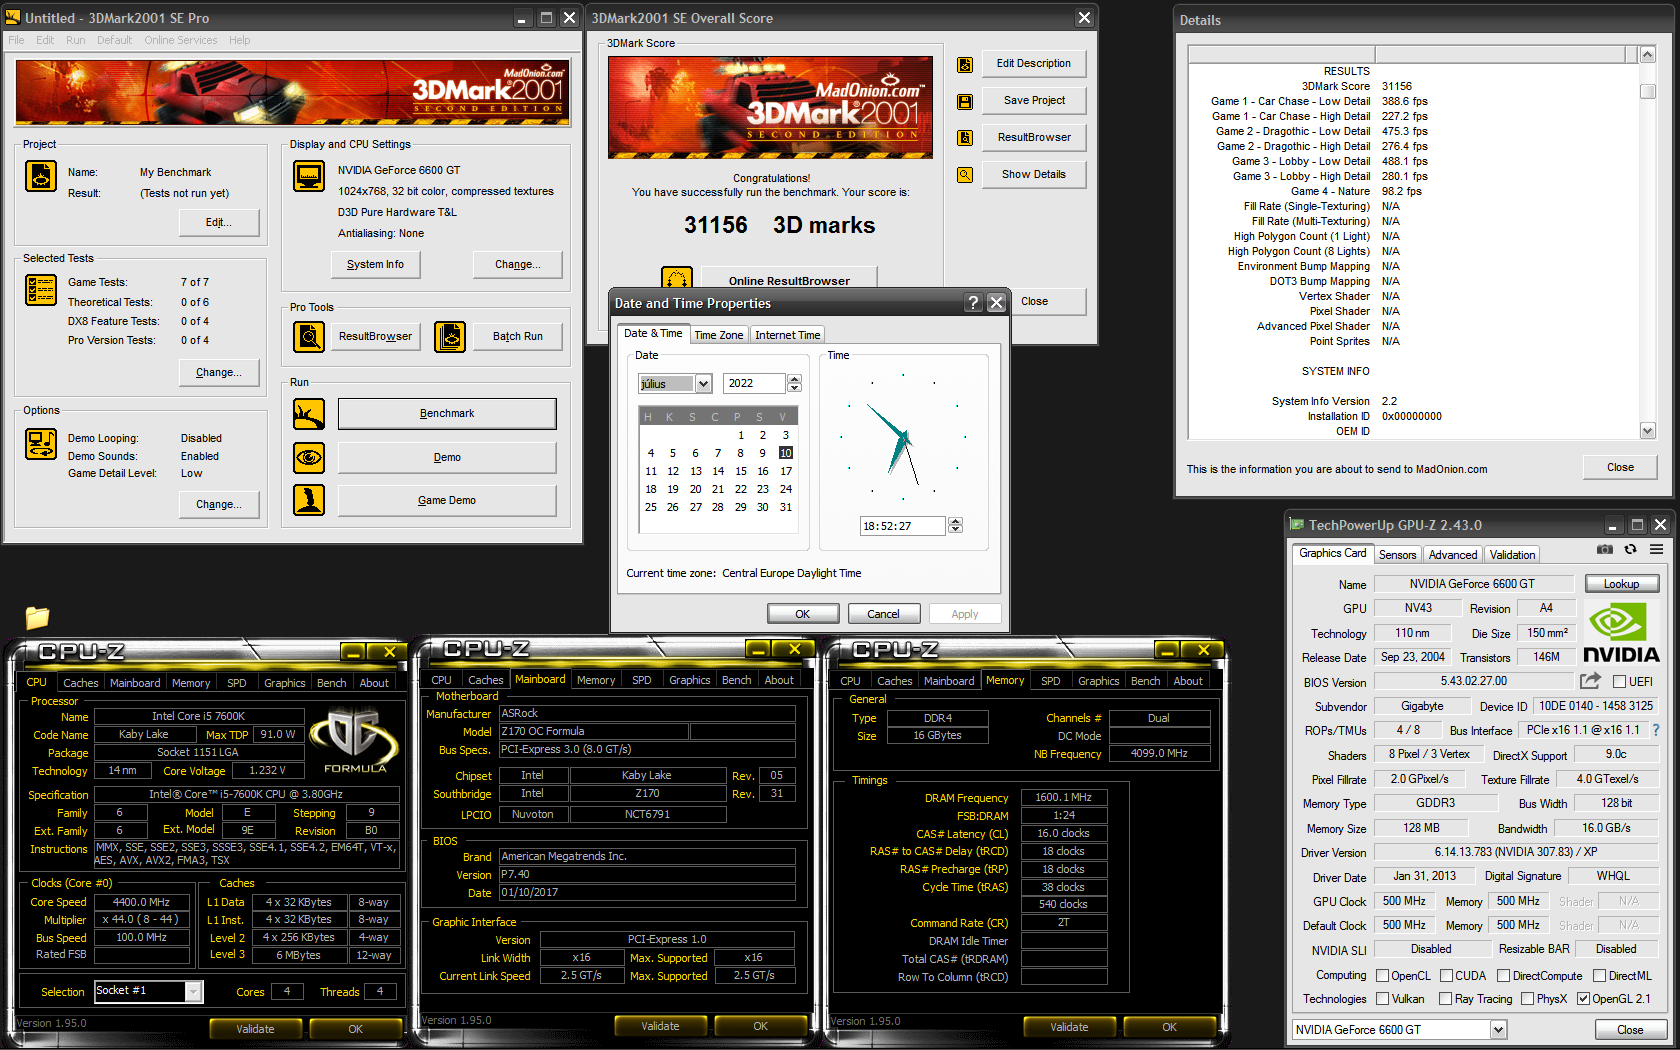Open the Validation tab in GPU-Z

click(x=1512, y=555)
